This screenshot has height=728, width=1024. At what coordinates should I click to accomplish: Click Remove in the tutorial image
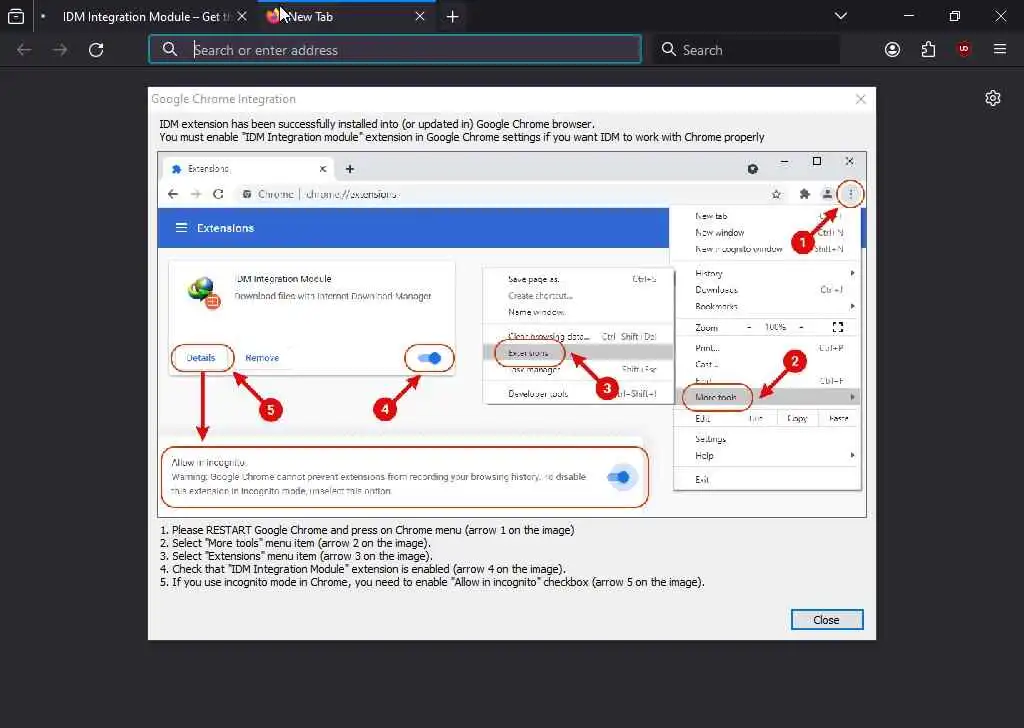tap(262, 358)
